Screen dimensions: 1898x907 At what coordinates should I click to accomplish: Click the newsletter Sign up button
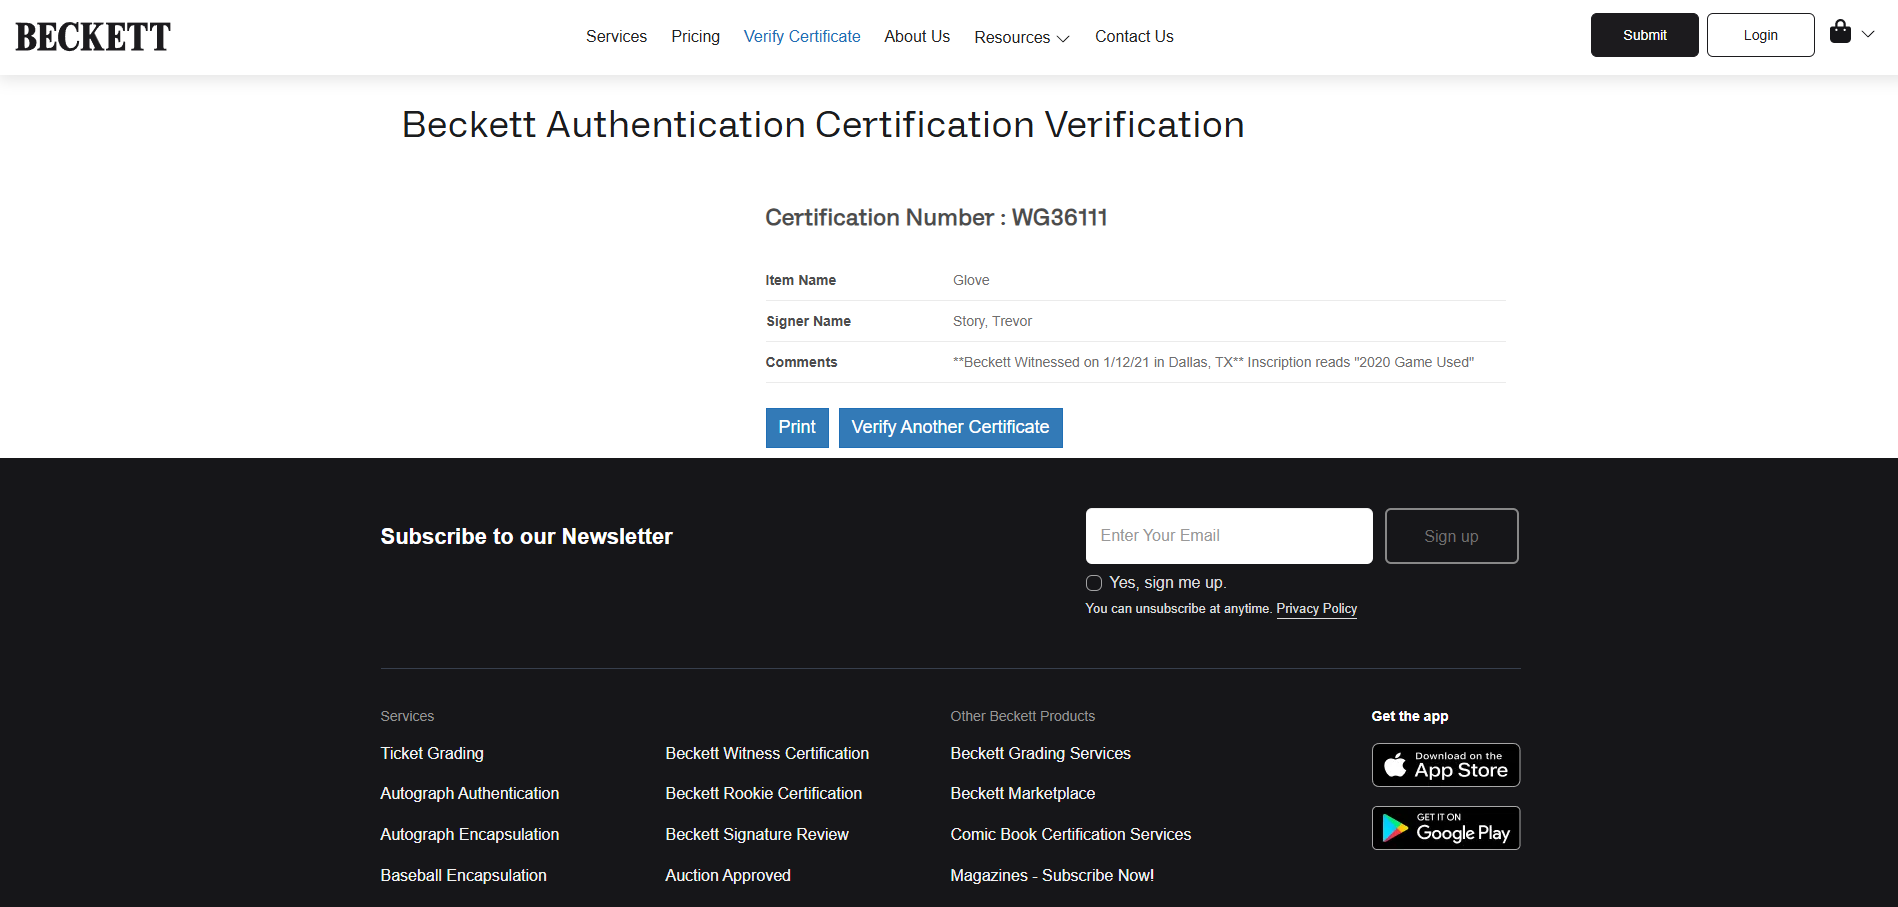pyautogui.click(x=1452, y=536)
